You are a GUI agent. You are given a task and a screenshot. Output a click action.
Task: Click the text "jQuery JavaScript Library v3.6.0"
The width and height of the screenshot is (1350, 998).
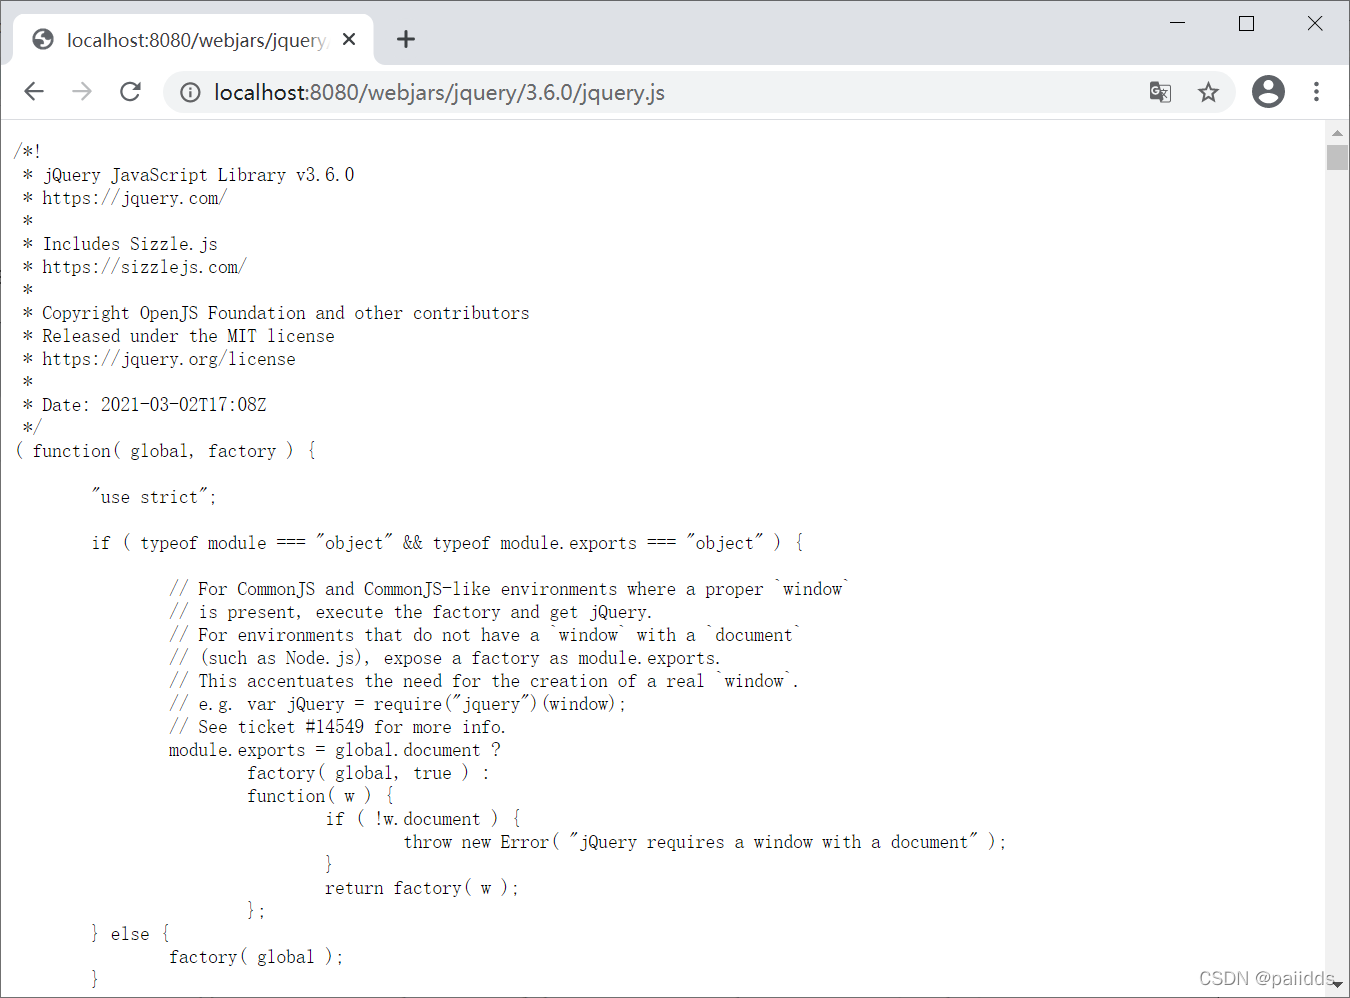click(x=198, y=175)
